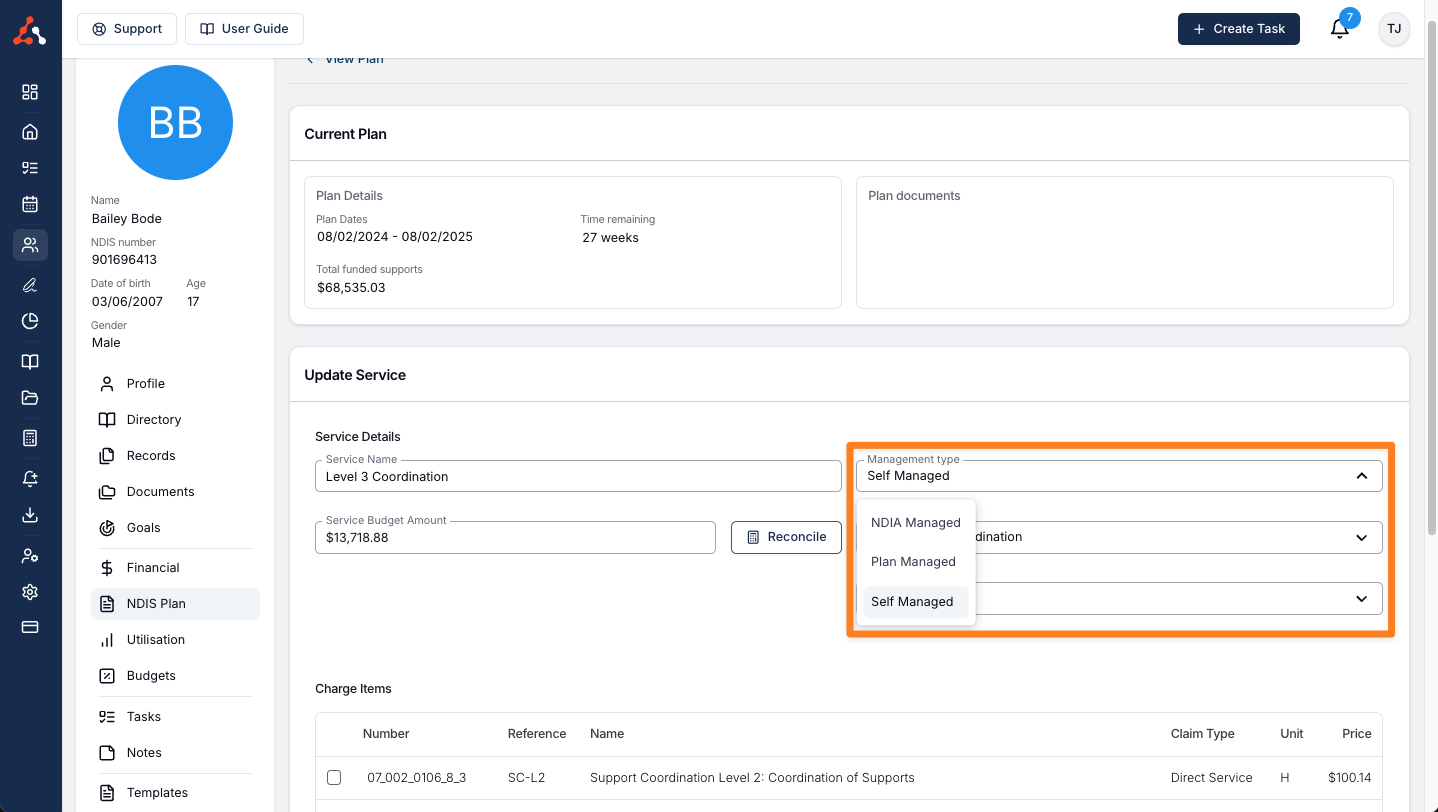Click the notifications bell icon
1438x812 pixels.
tap(1340, 29)
